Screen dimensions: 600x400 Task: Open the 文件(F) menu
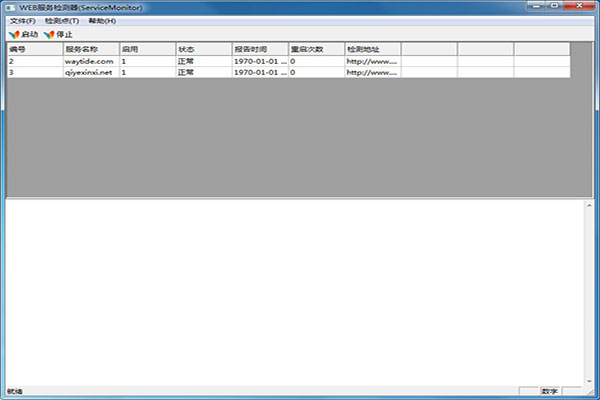(22, 20)
